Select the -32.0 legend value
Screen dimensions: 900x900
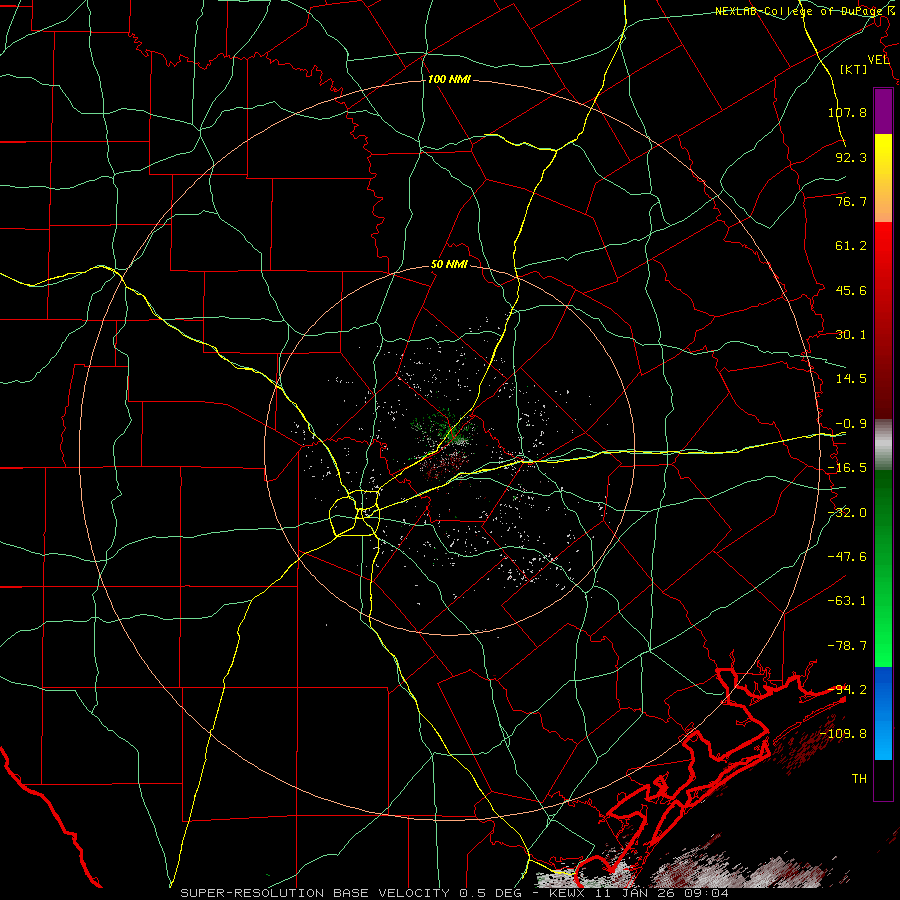point(847,513)
